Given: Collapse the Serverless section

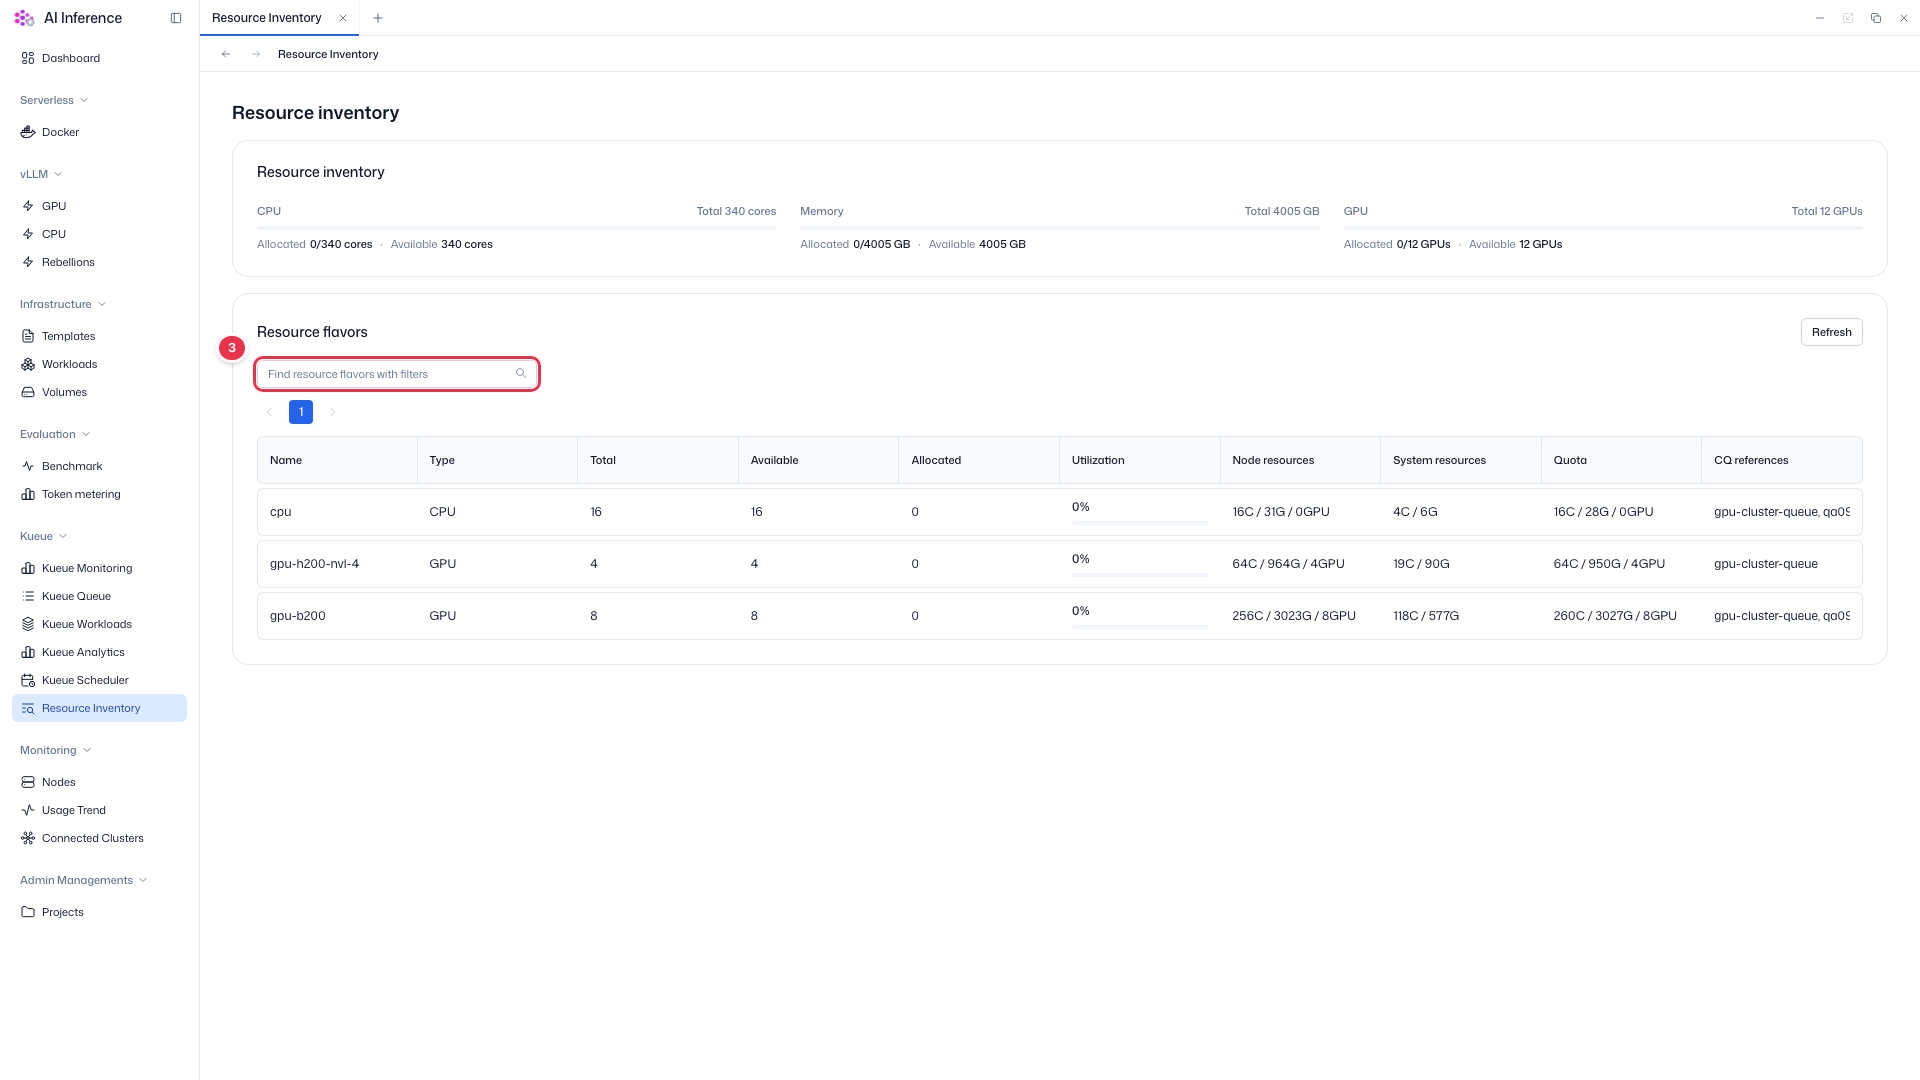Looking at the screenshot, I should pos(54,100).
